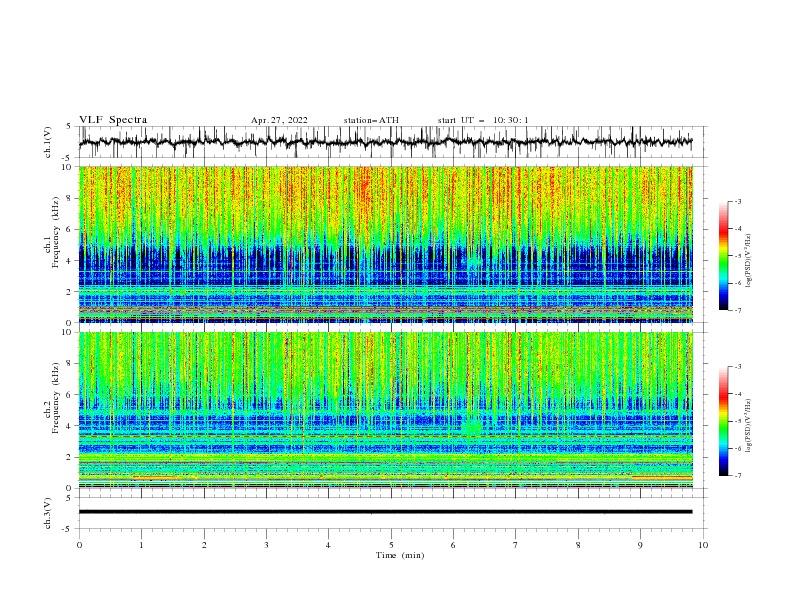
Task: Click the "VLF Spectra" title text
Action: (113, 120)
